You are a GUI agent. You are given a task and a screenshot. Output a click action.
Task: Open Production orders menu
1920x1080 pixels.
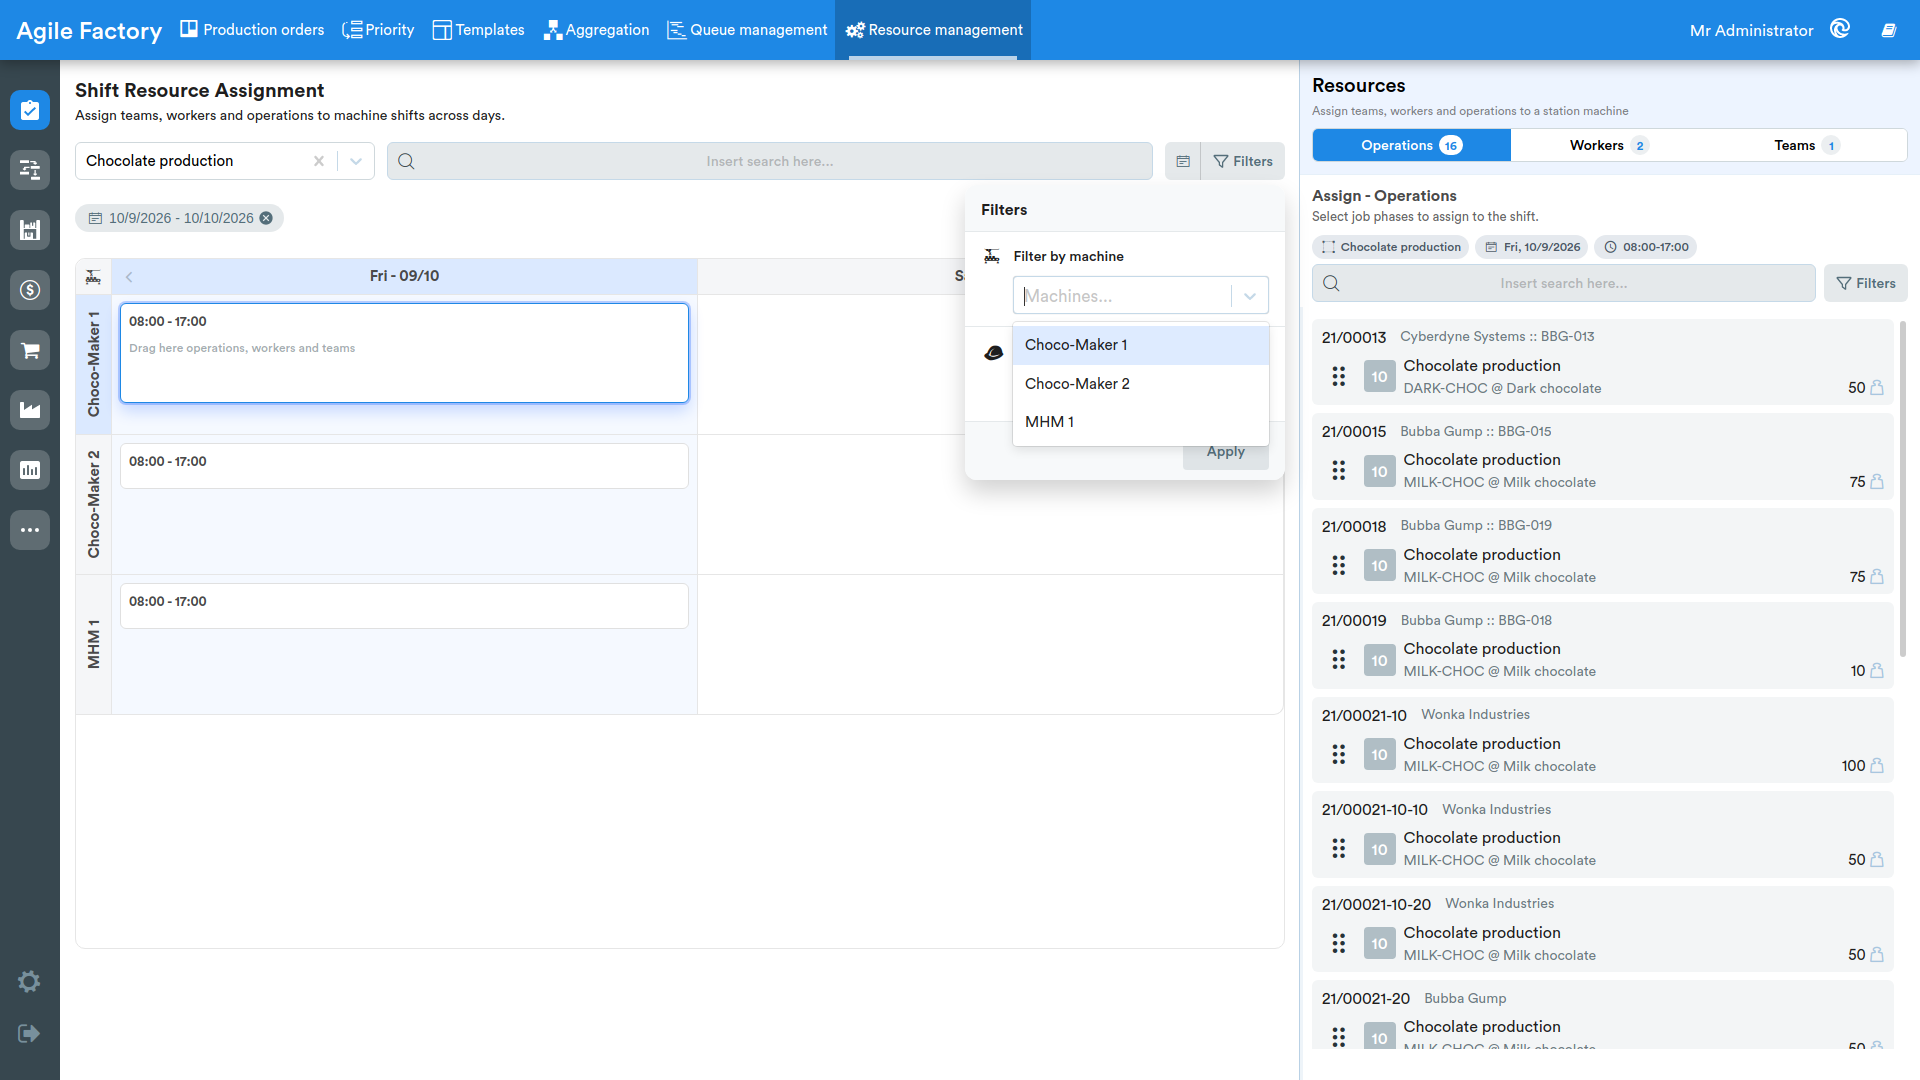[252, 30]
